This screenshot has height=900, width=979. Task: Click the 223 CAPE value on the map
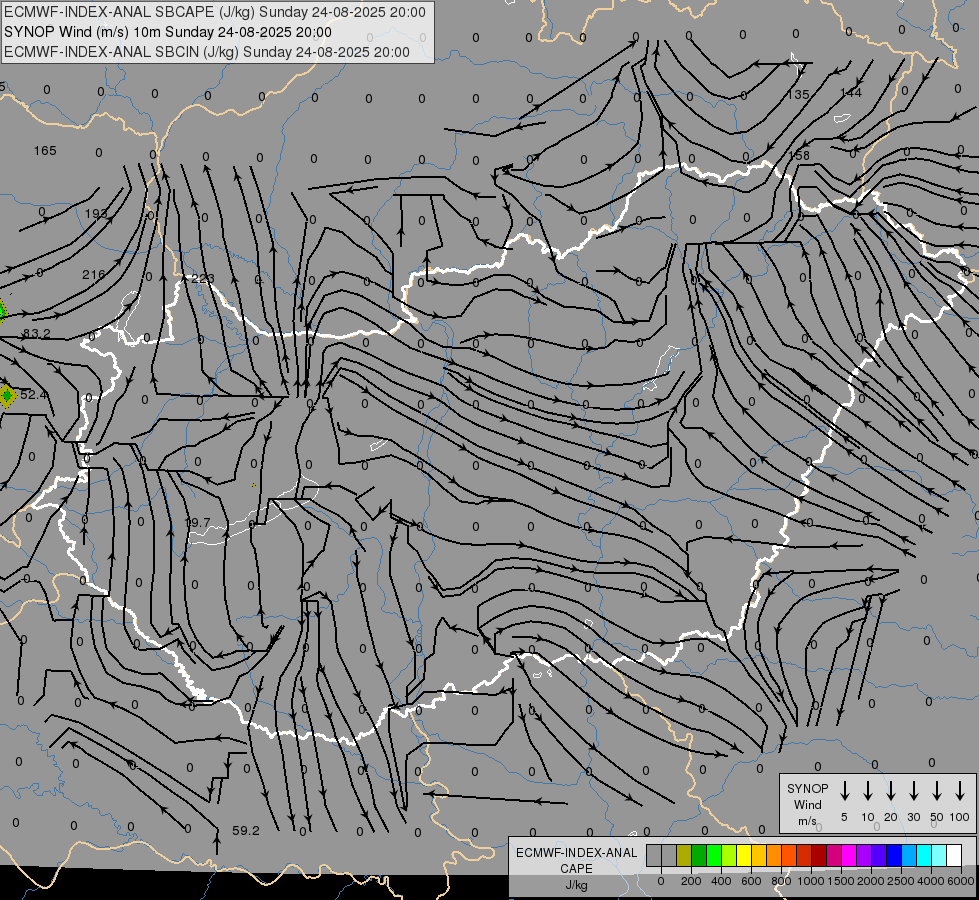[202, 279]
